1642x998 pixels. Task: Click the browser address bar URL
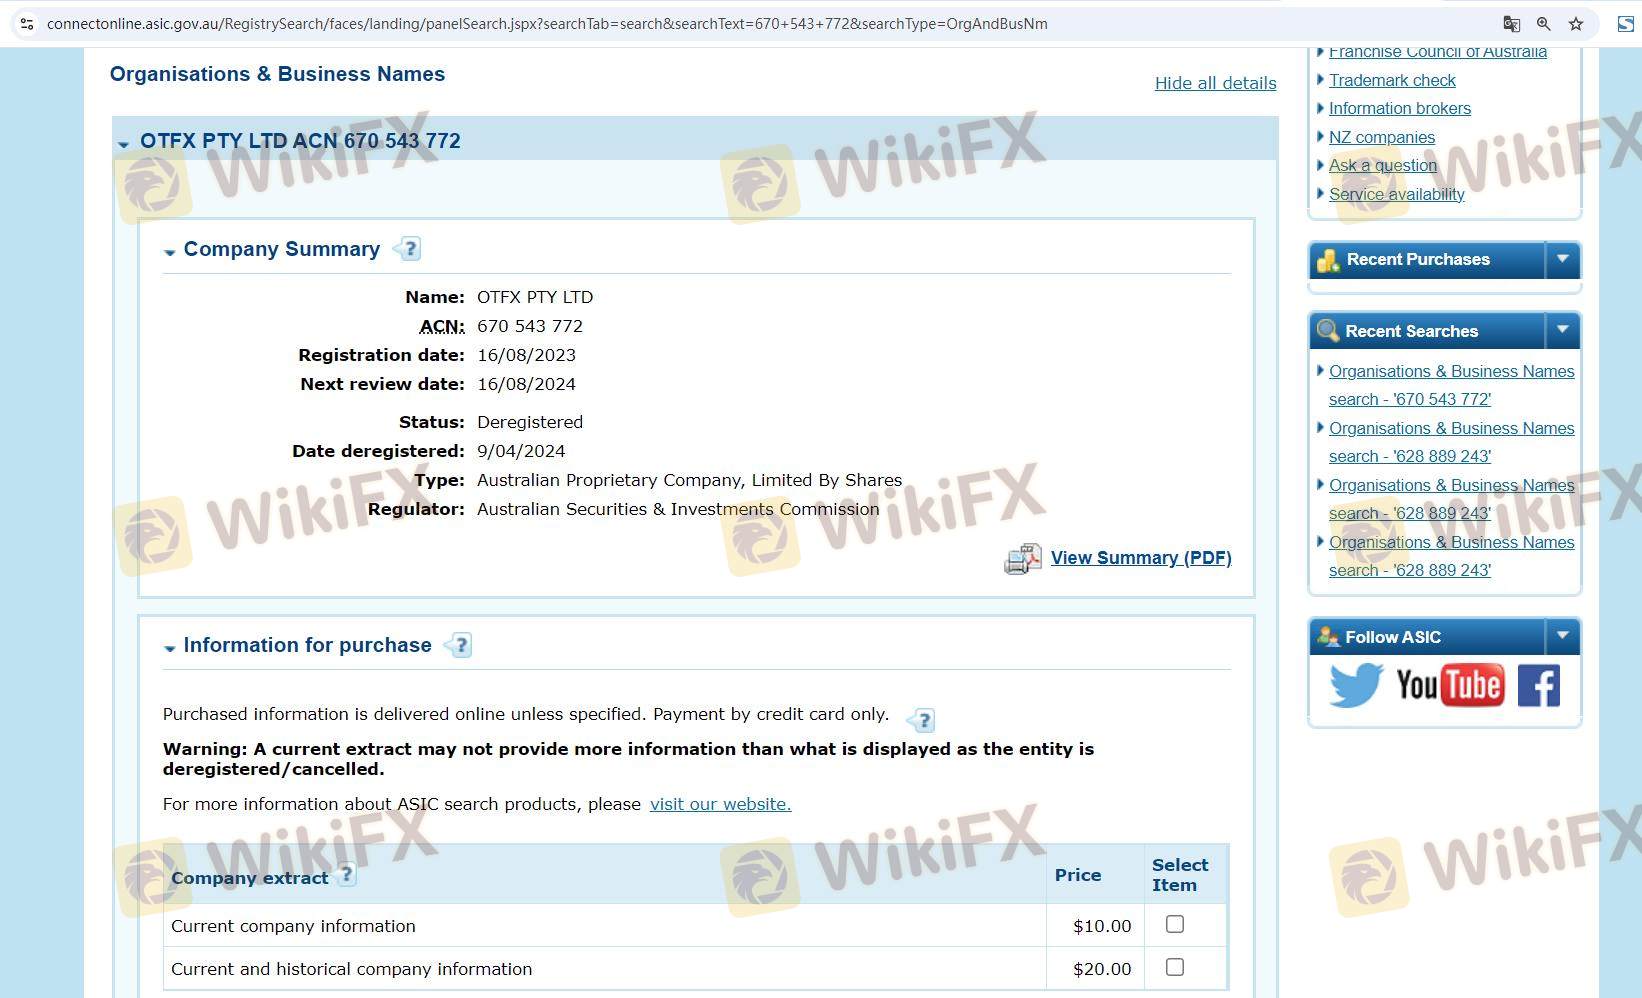click(x=547, y=24)
